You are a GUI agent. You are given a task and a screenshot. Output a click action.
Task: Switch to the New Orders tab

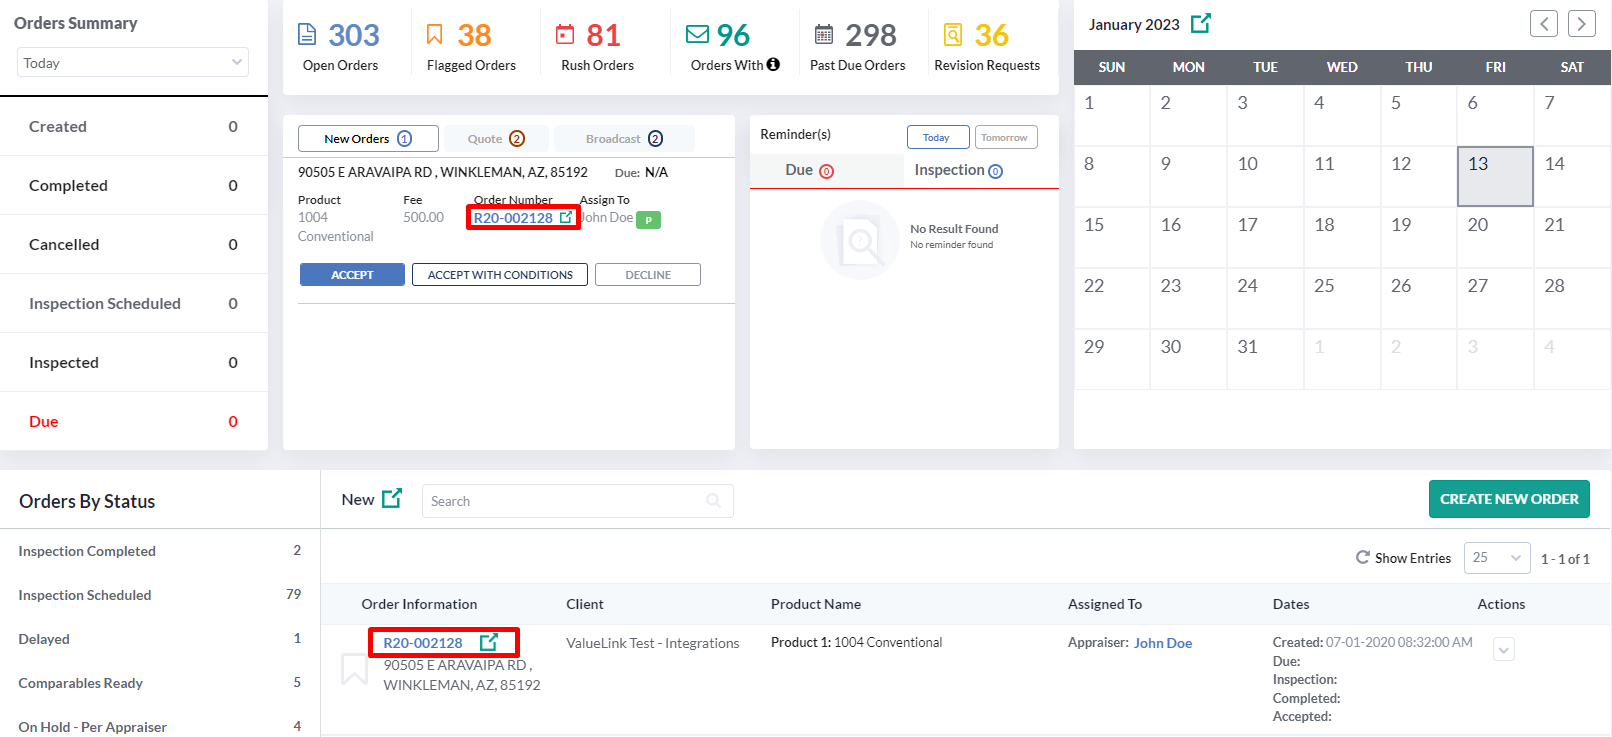tap(368, 139)
